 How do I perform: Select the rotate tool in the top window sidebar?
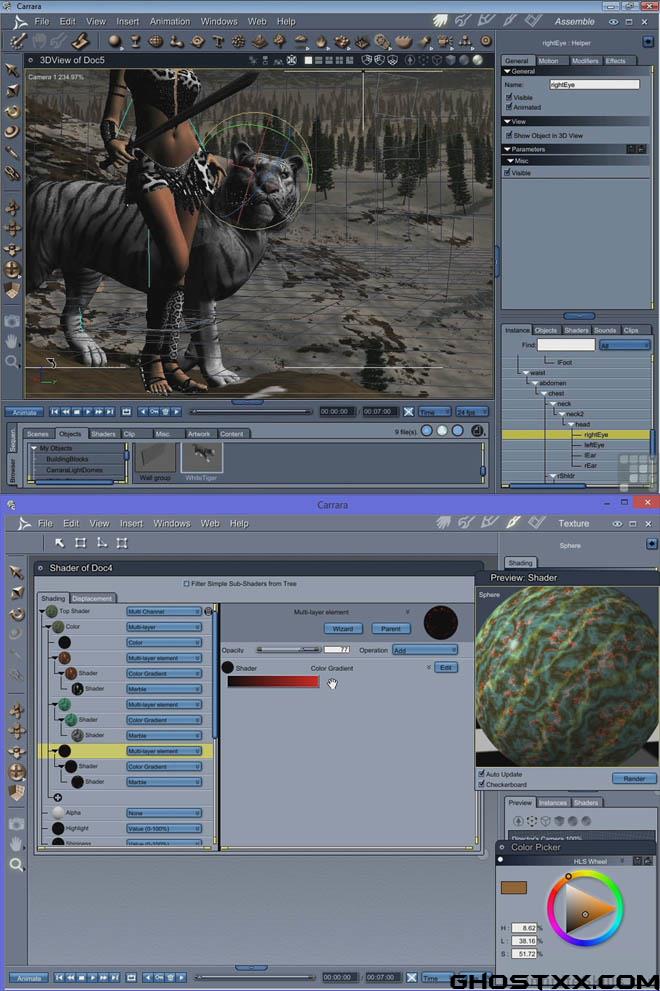(12, 111)
